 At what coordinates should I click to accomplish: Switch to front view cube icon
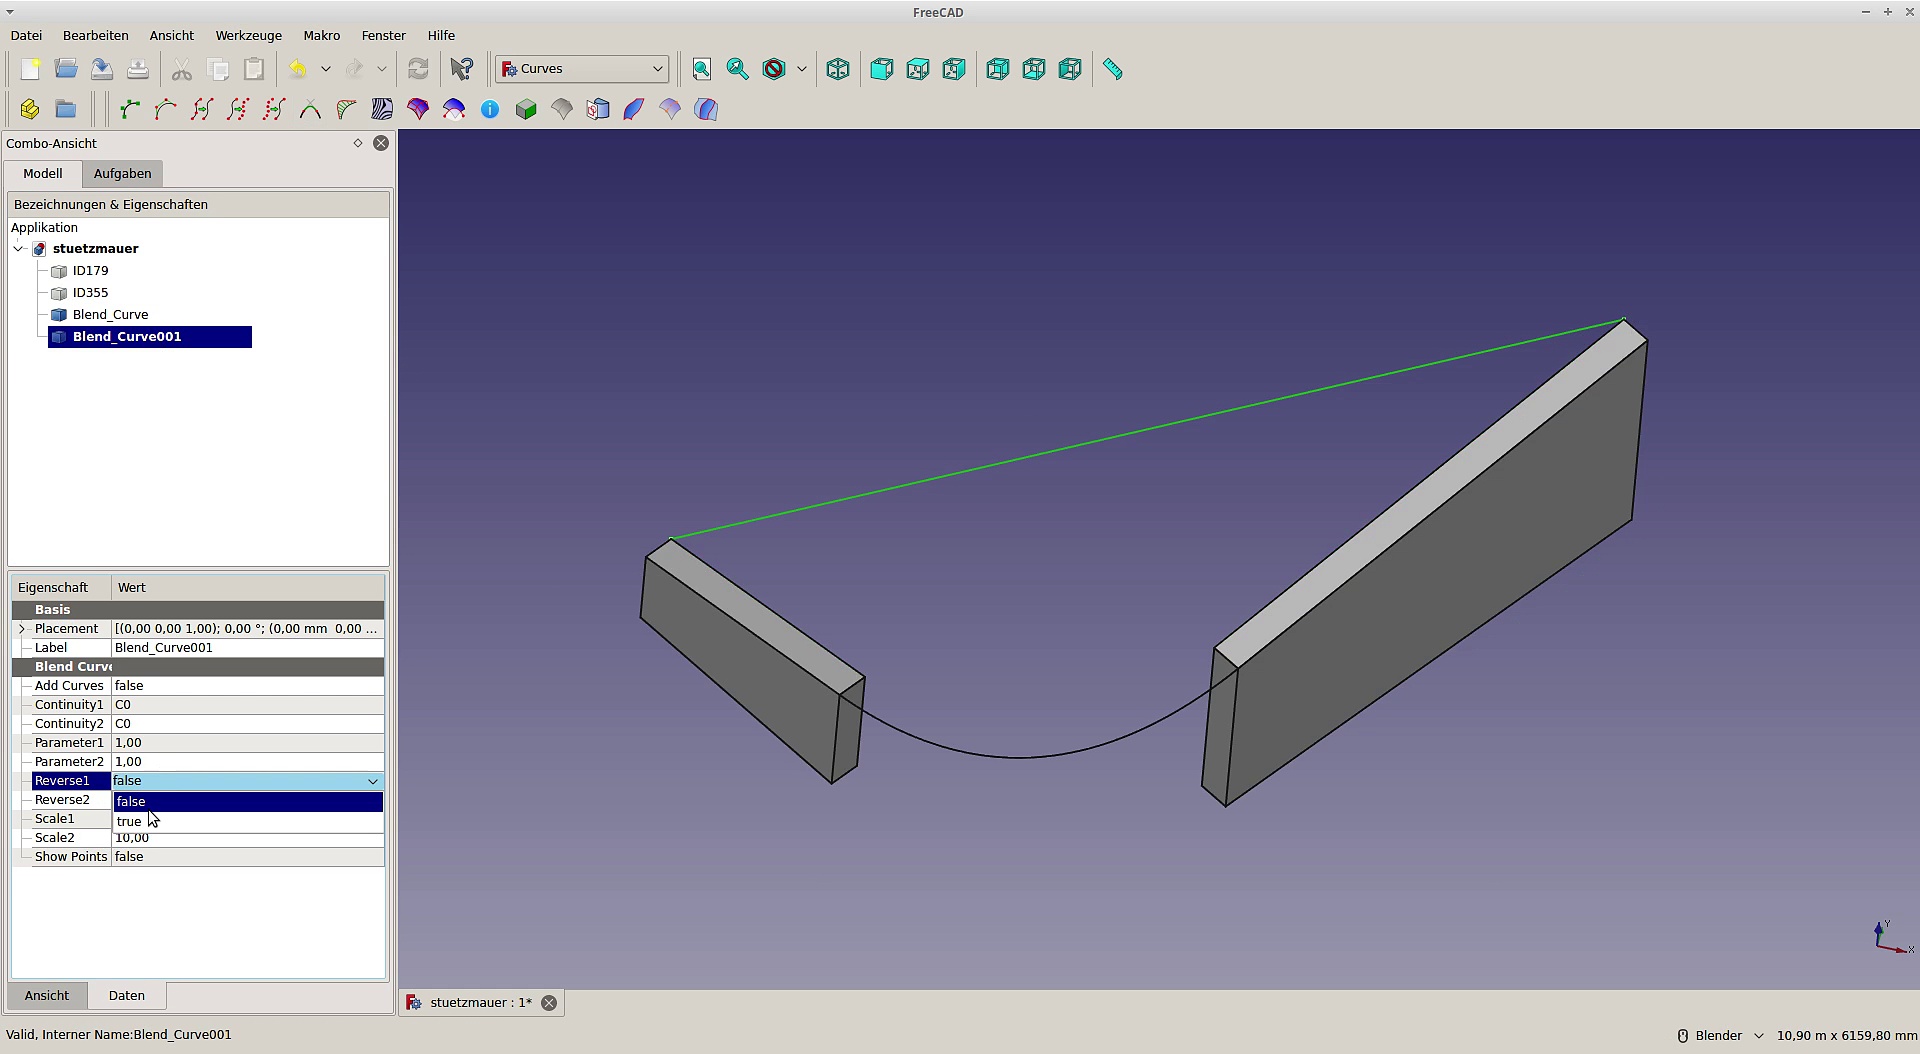[882, 69]
